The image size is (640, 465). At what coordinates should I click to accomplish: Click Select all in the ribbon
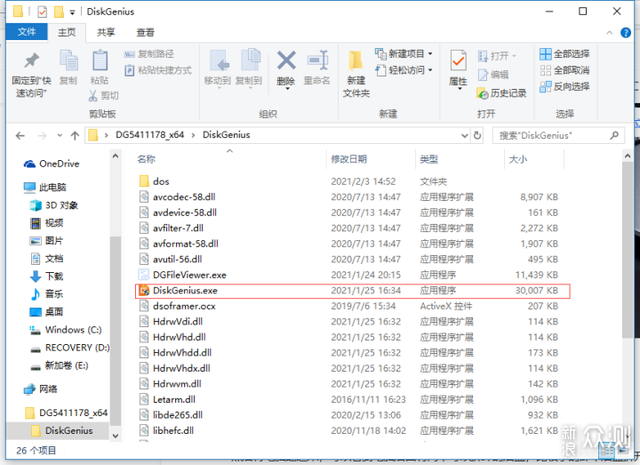(x=564, y=54)
